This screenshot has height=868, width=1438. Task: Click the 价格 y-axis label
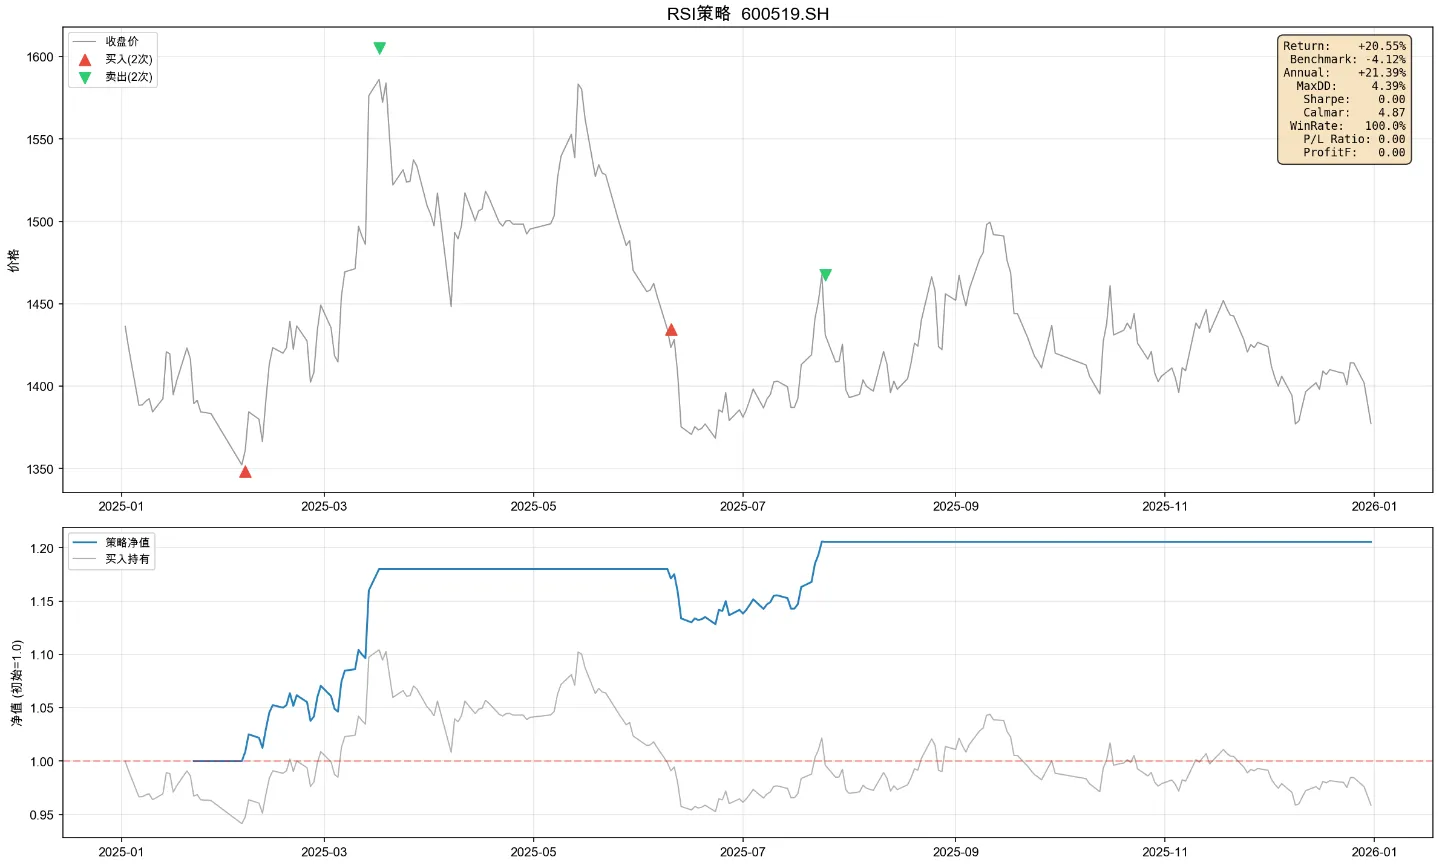point(14,260)
